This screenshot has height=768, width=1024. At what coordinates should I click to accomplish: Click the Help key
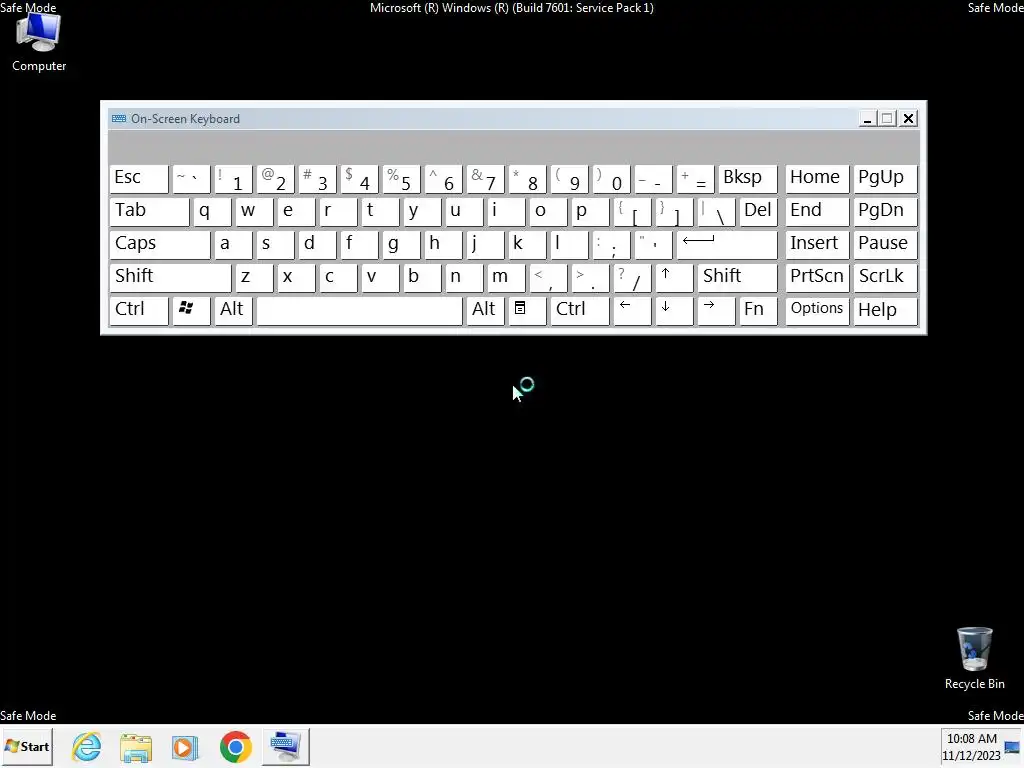[x=885, y=310]
